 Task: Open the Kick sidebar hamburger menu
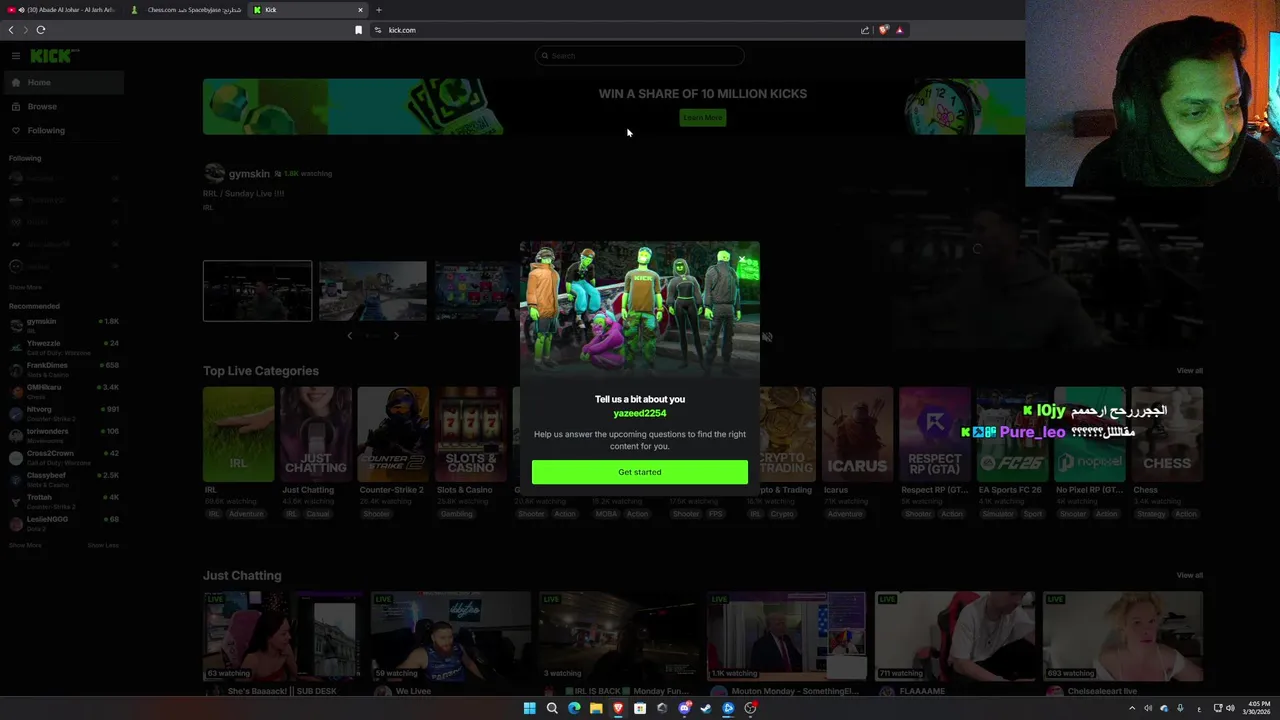(15, 56)
